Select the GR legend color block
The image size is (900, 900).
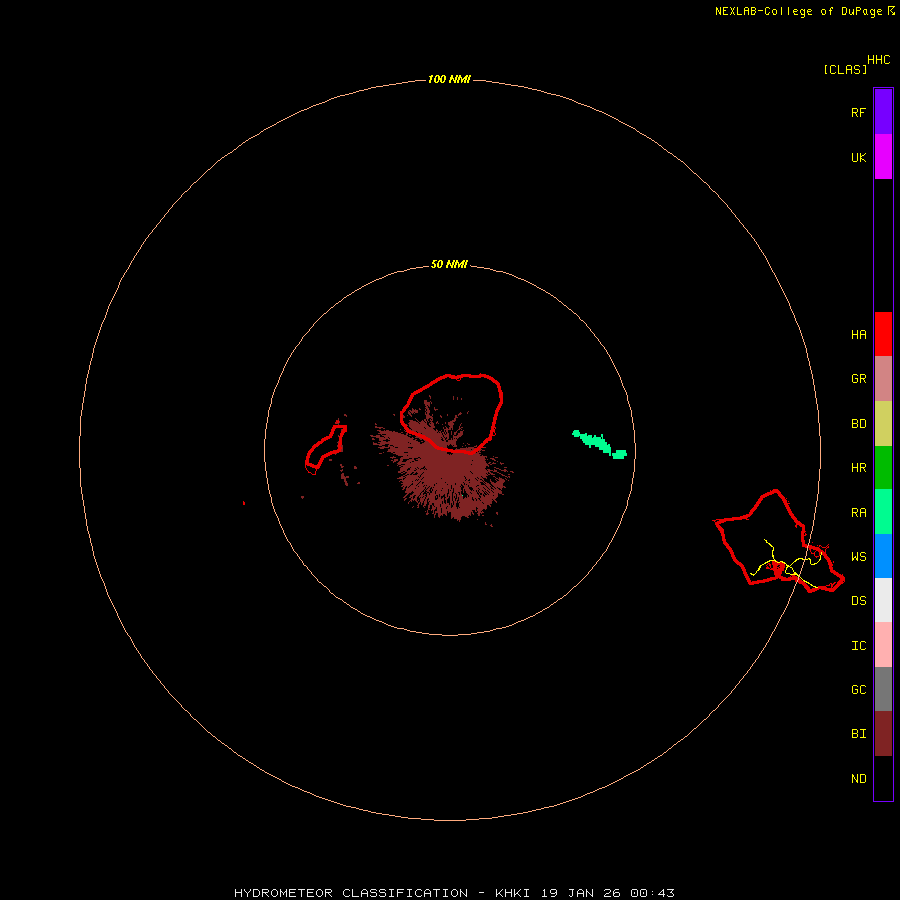point(883,379)
